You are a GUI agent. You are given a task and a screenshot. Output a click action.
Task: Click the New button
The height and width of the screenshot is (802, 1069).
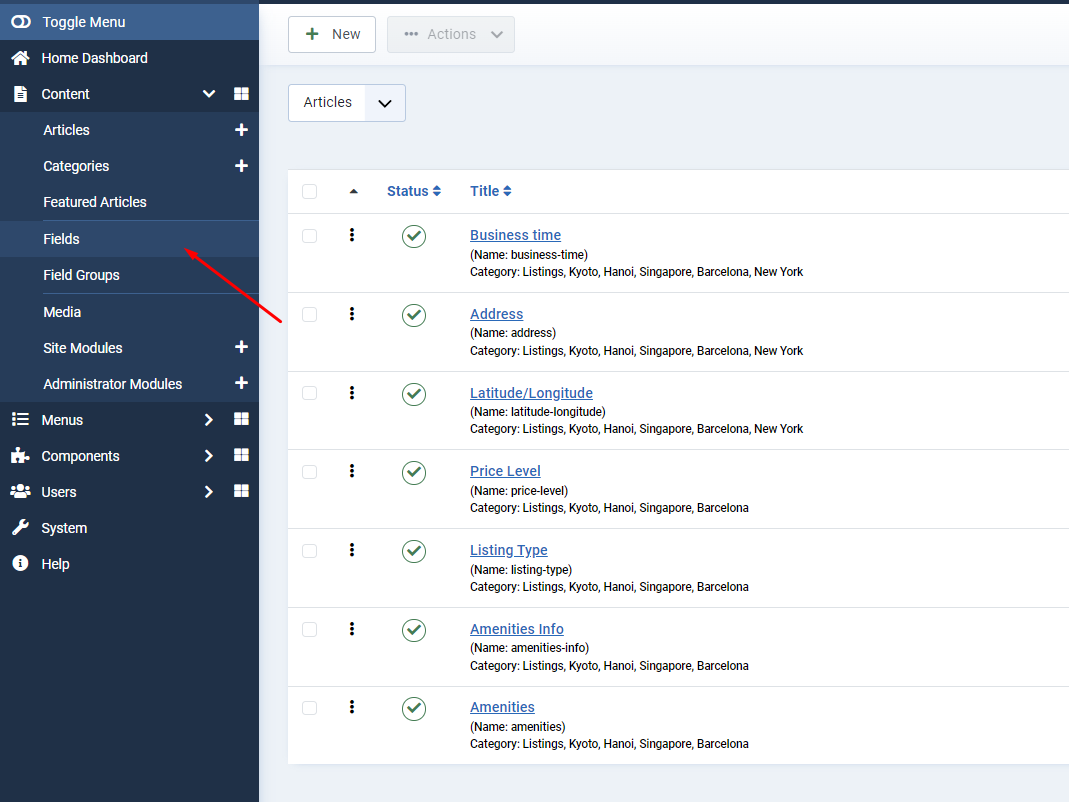point(332,34)
